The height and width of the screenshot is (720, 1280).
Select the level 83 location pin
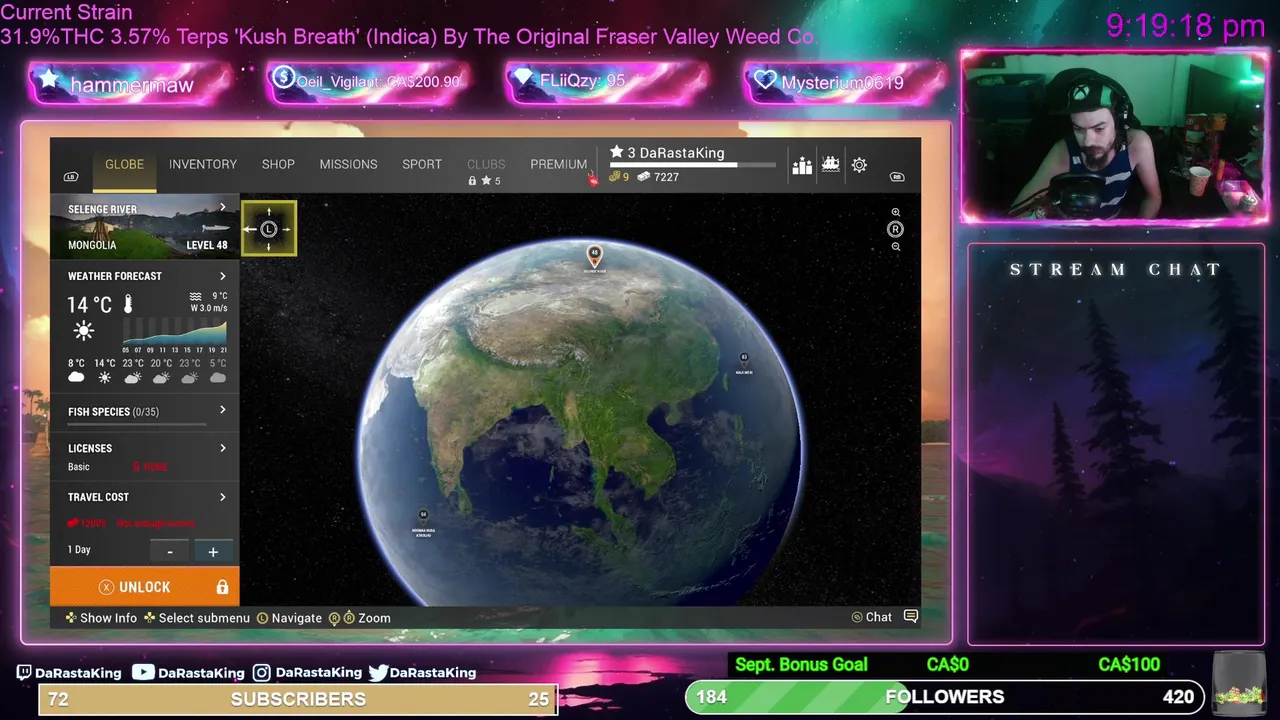[744, 359]
